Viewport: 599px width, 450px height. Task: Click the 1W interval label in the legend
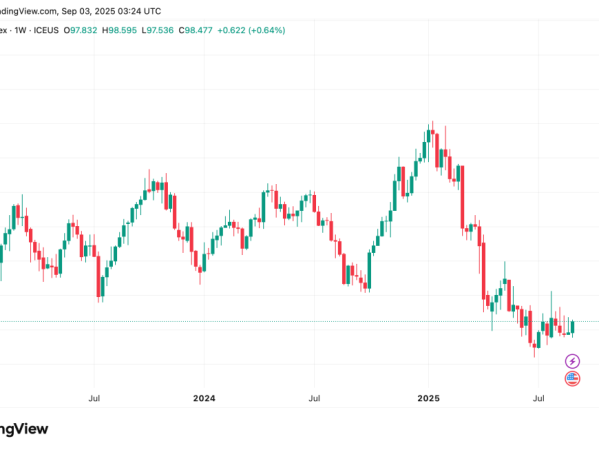[20, 30]
